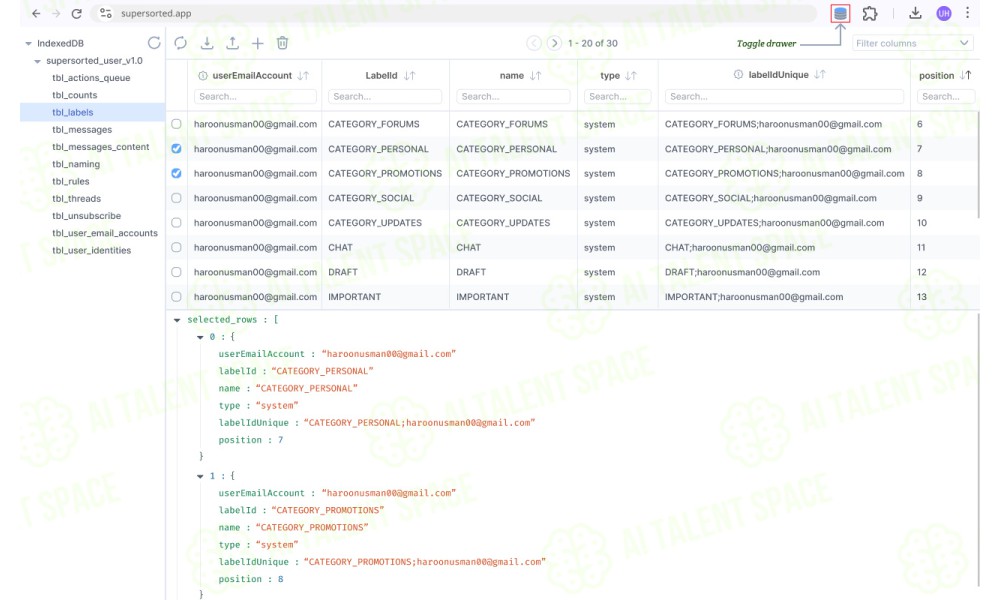Open the tbl_actions_queue table
Image resolution: width=1000 pixels, height=600 pixels.
(x=91, y=78)
